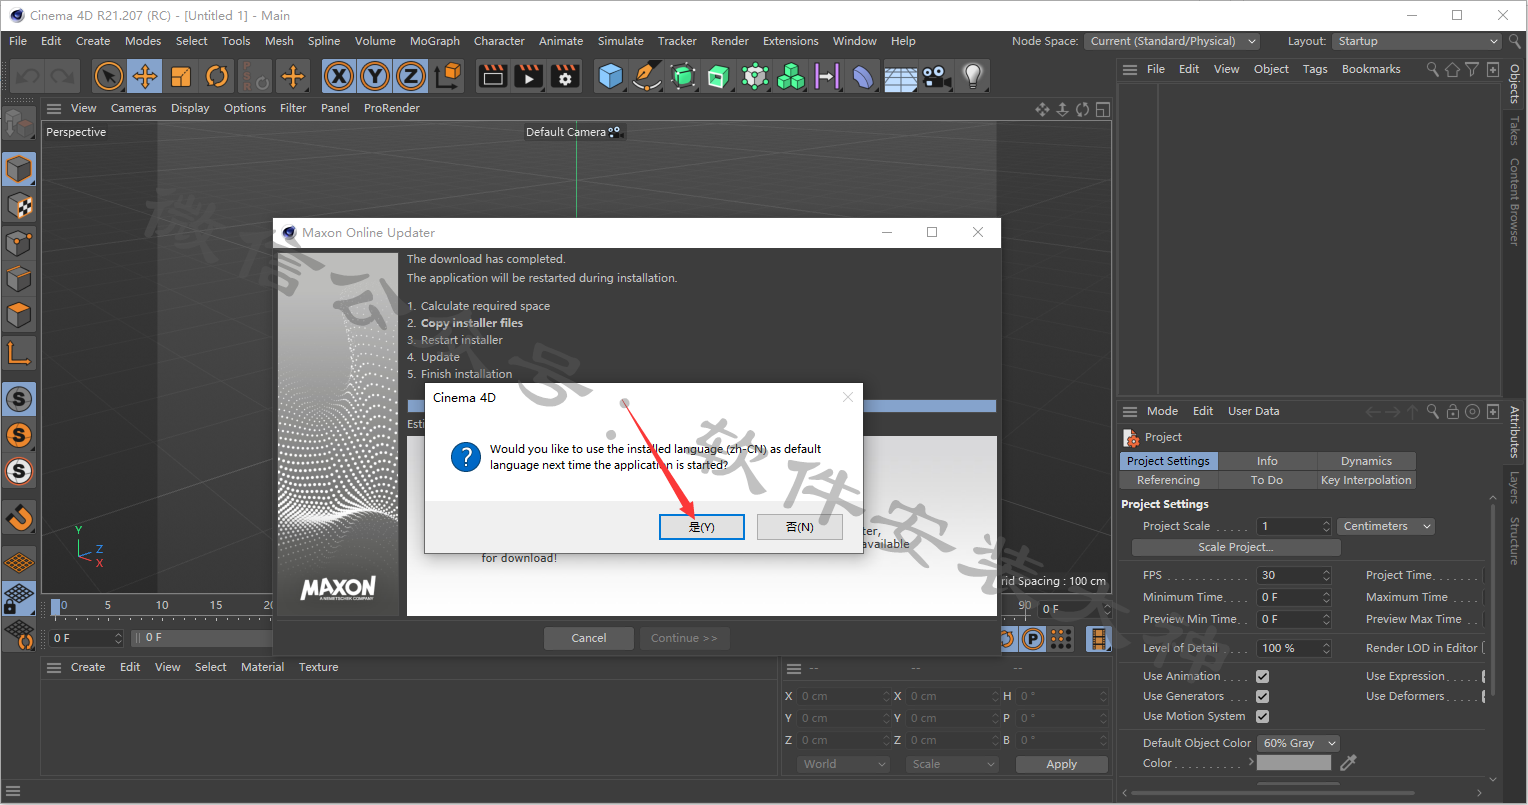
Task: Render to Picture Viewer icon
Action: click(529, 76)
